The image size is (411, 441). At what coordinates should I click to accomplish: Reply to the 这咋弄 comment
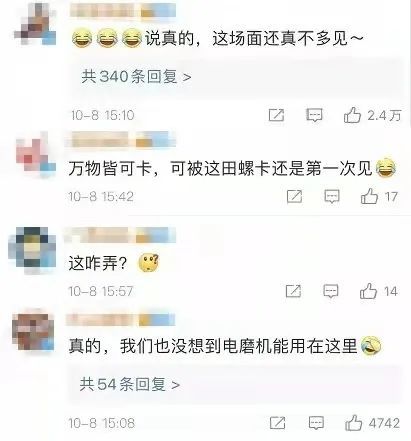pyautogui.click(x=331, y=291)
